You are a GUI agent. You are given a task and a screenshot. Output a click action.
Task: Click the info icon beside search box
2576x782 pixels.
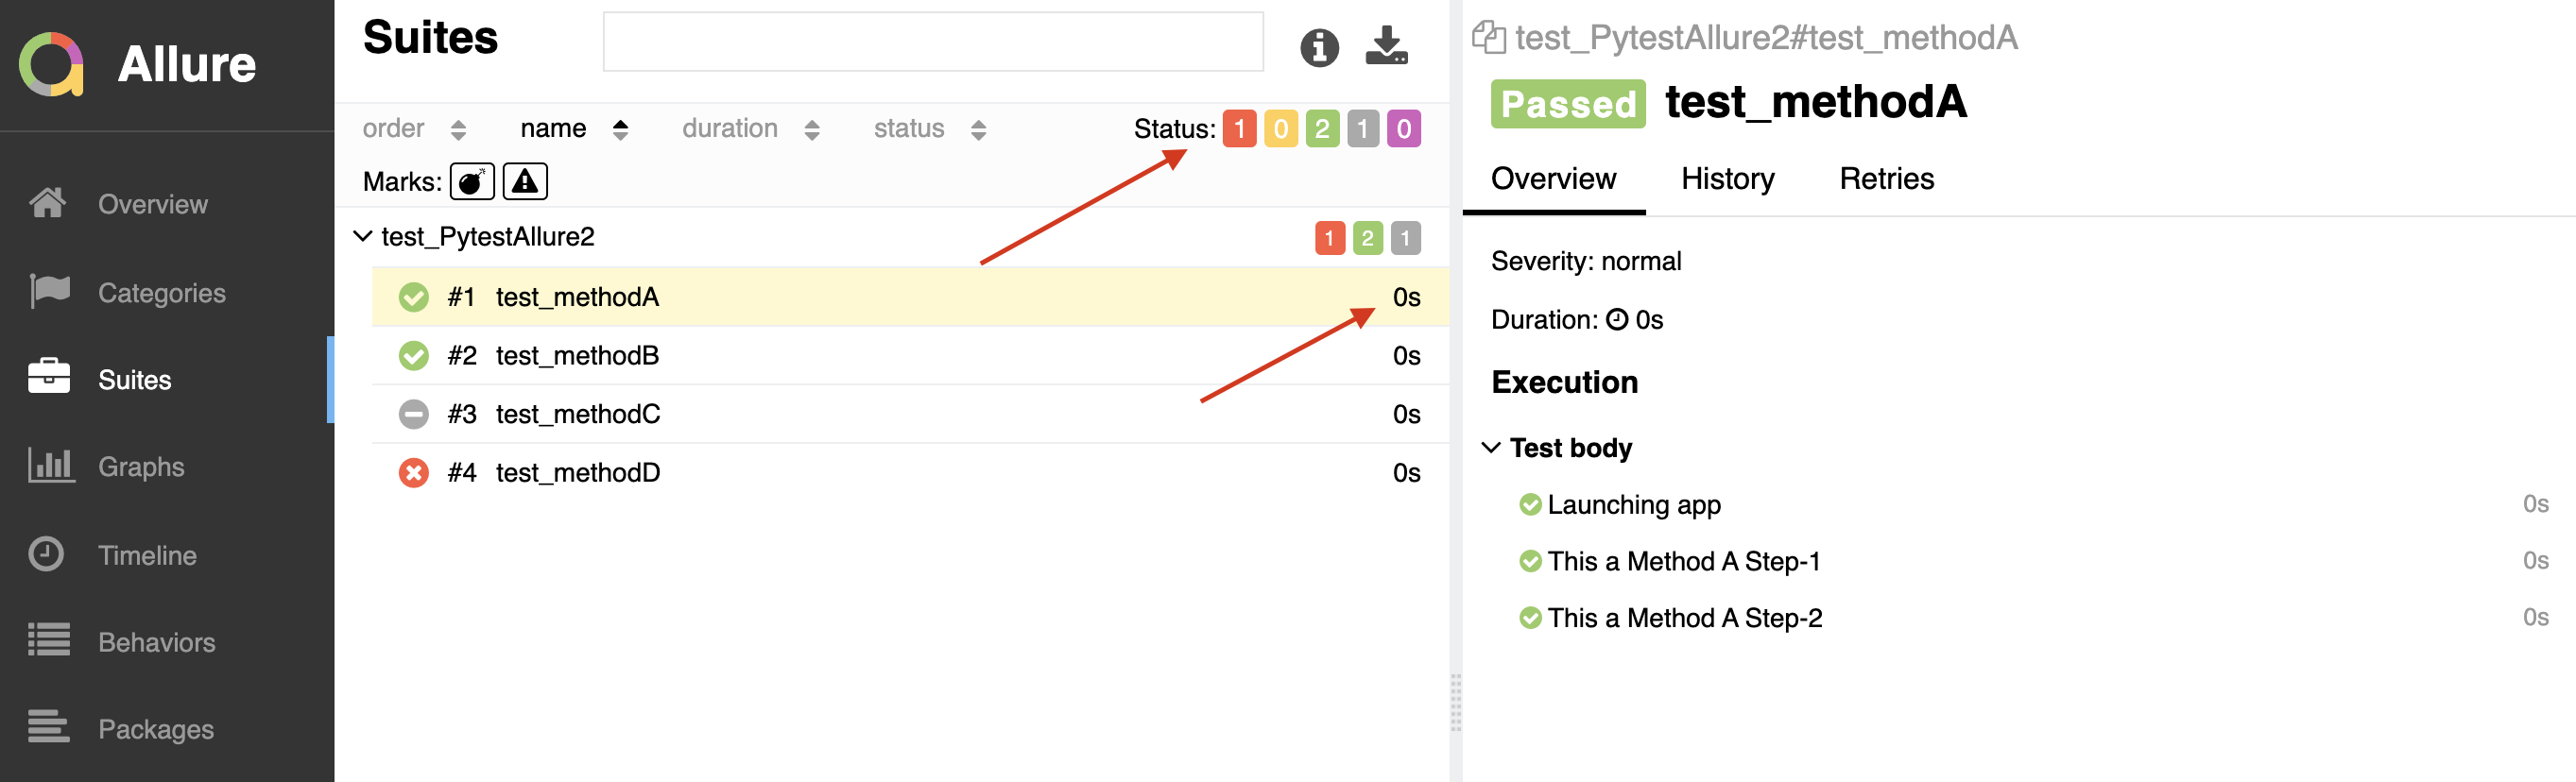tap(1318, 47)
